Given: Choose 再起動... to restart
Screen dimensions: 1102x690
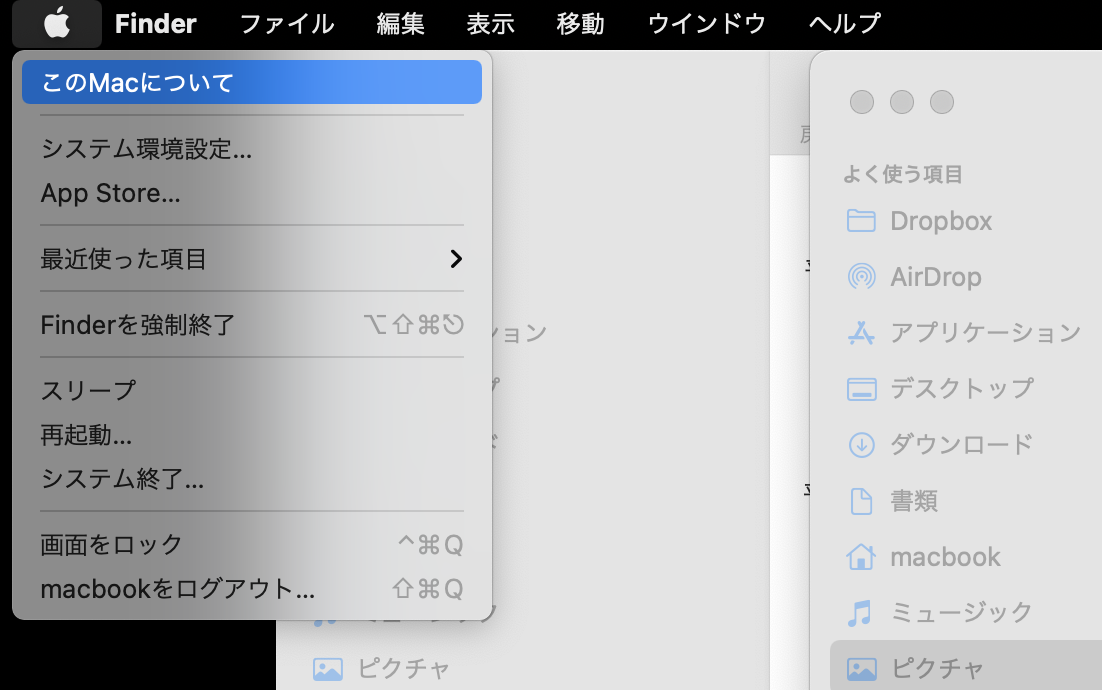Looking at the screenshot, I should 86,435.
